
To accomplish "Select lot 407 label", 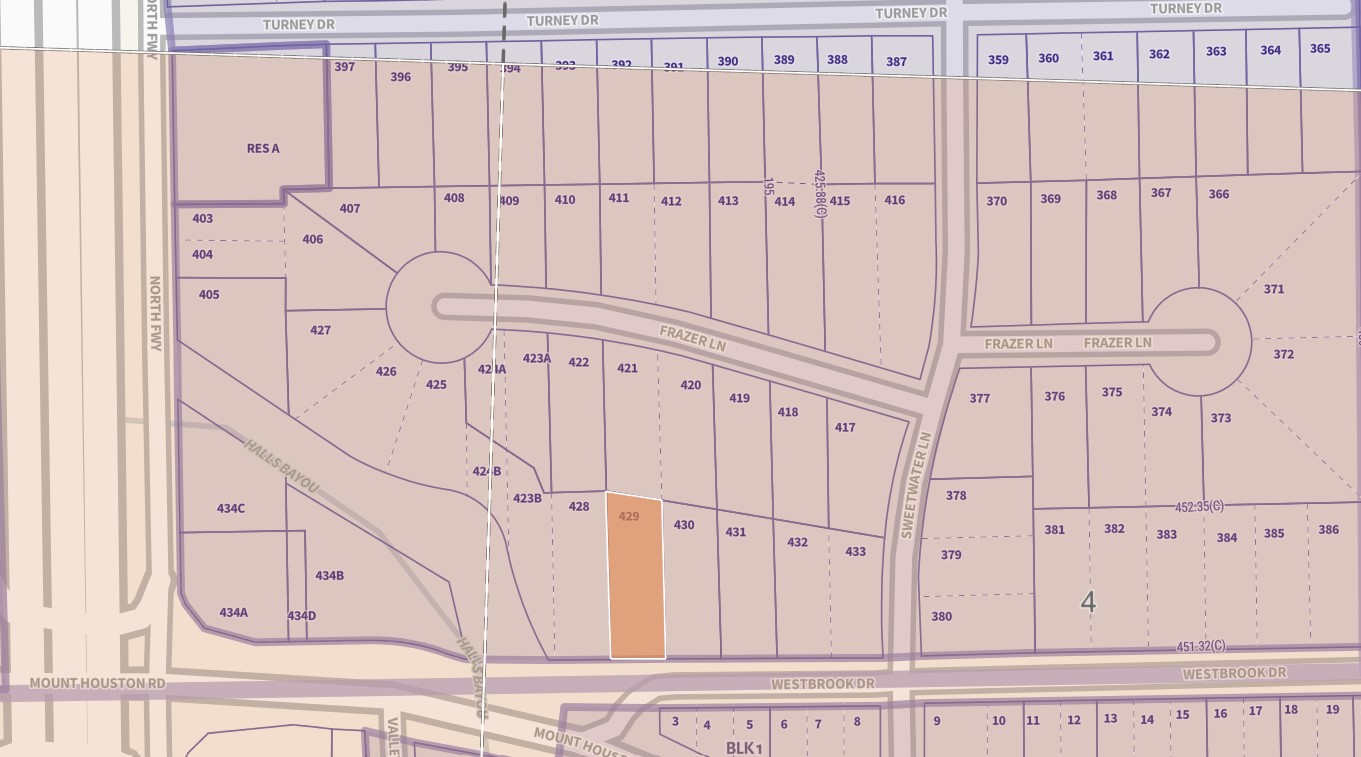I will pos(350,208).
